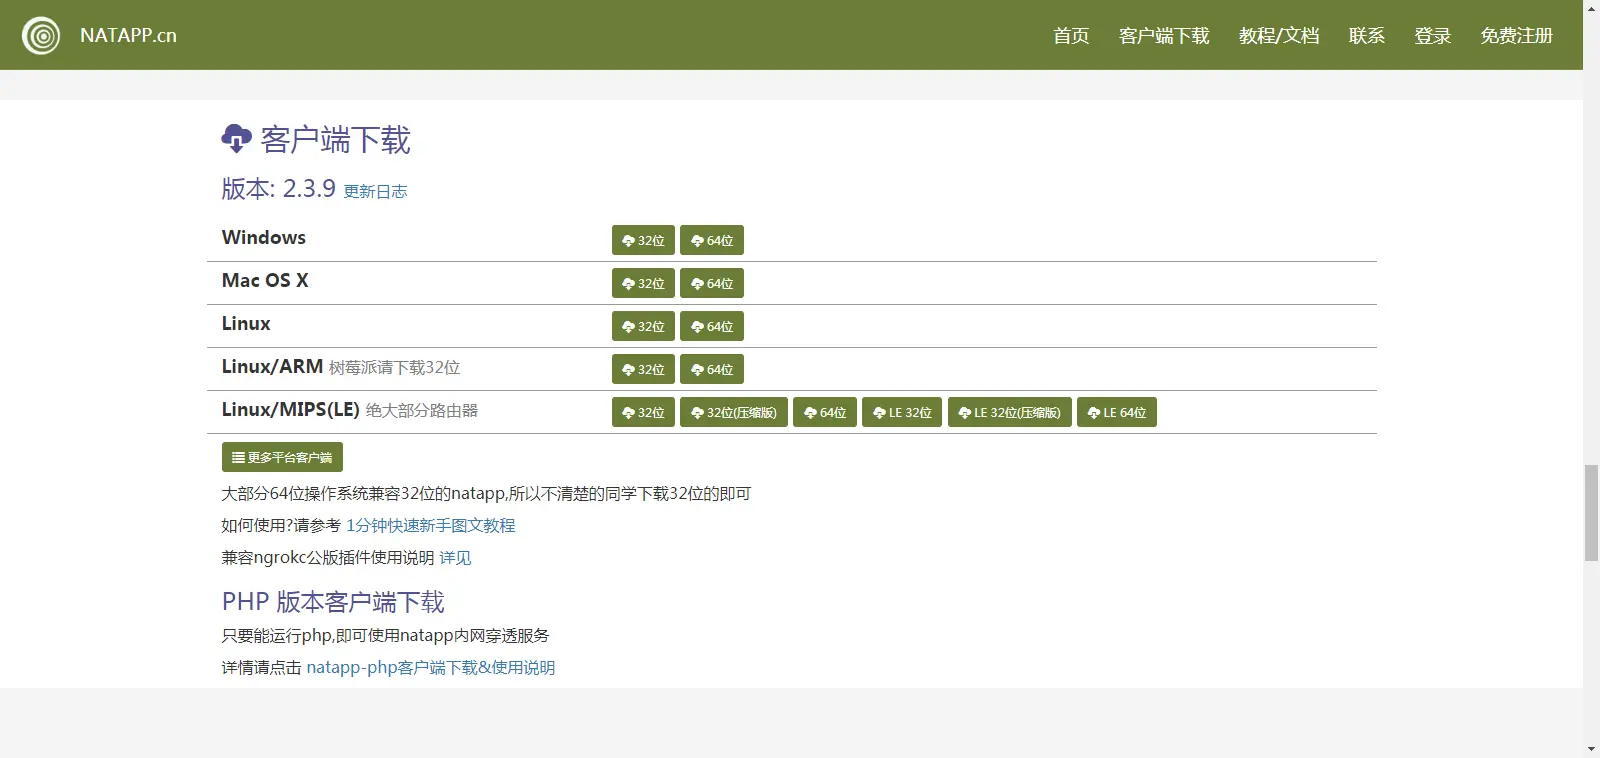The height and width of the screenshot is (758, 1600).
Task: Open 详见 link for ngrok plugin
Action: (455, 557)
